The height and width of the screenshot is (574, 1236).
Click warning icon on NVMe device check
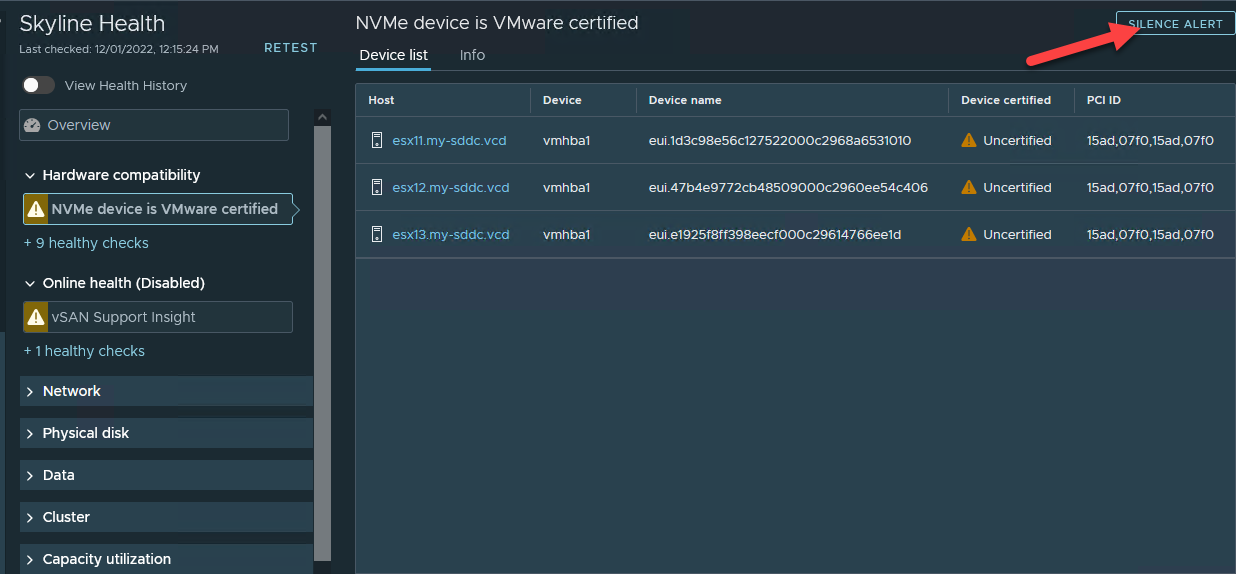point(36,209)
